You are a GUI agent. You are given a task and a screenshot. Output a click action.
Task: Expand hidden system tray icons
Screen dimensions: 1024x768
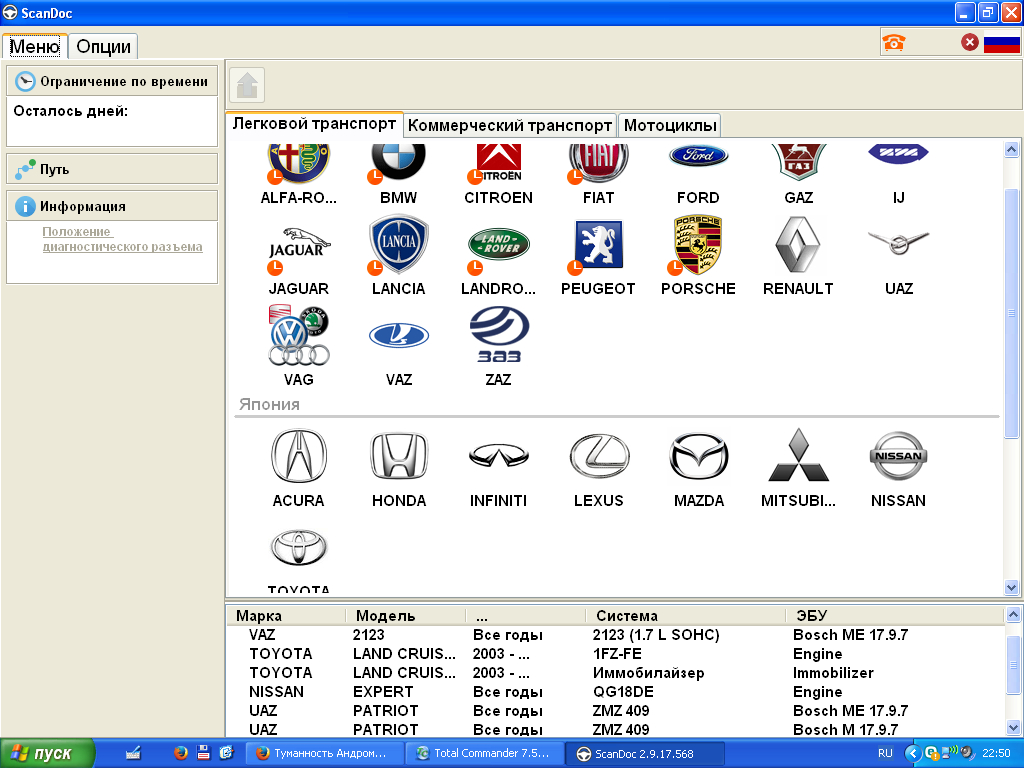tap(912, 753)
